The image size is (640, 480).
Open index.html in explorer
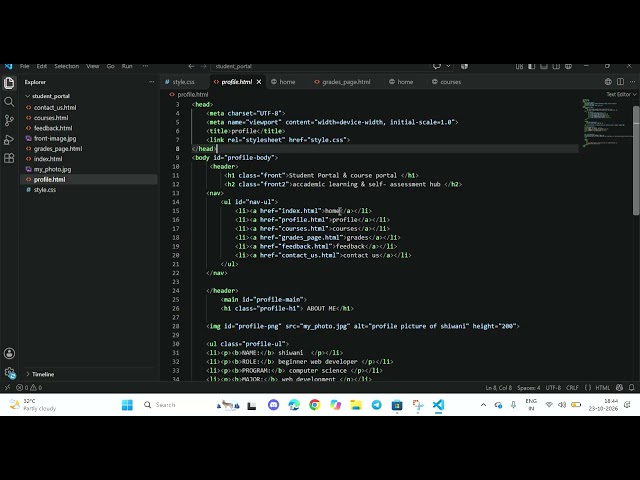pos(48,159)
